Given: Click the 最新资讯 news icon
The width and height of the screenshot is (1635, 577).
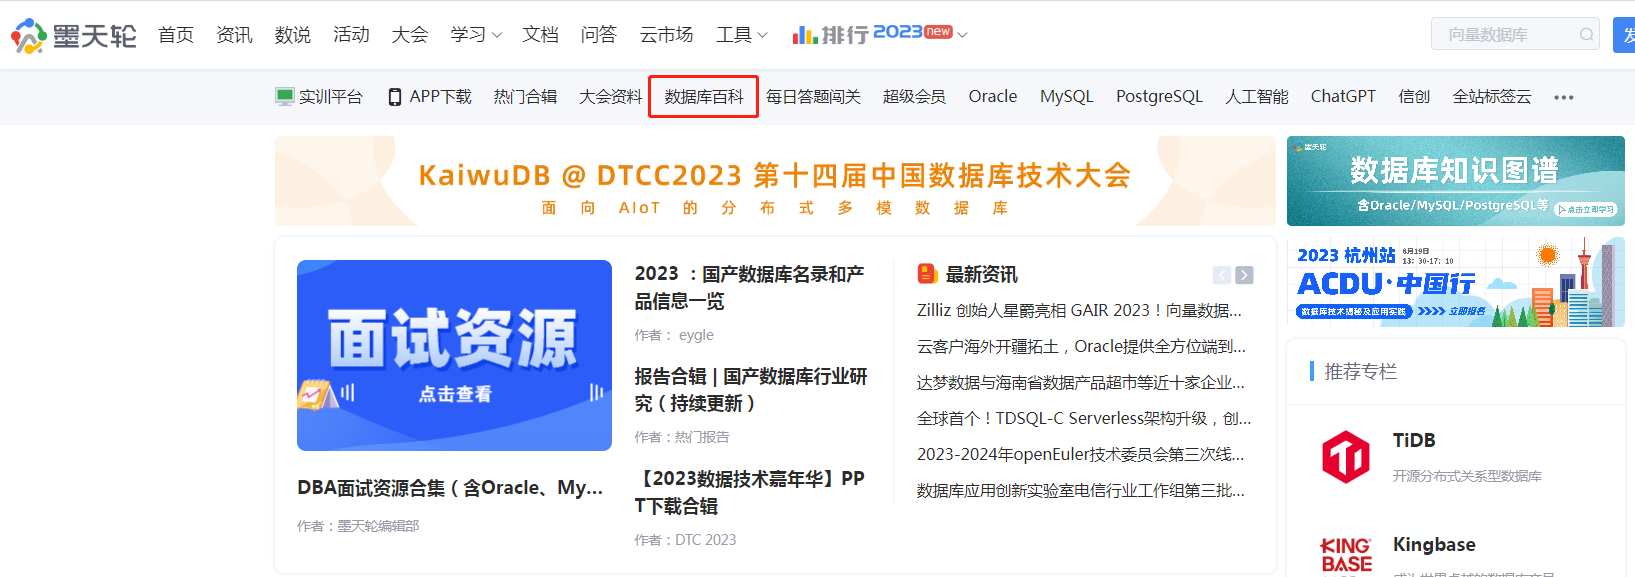Looking at the screenshot, I should click(927, 274).
